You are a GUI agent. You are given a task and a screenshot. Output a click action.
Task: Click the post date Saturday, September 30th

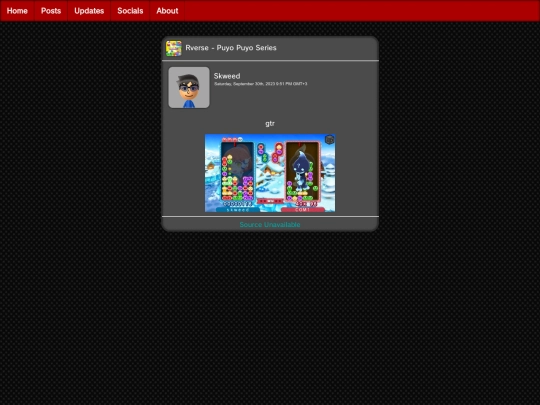tap(260, 84)
